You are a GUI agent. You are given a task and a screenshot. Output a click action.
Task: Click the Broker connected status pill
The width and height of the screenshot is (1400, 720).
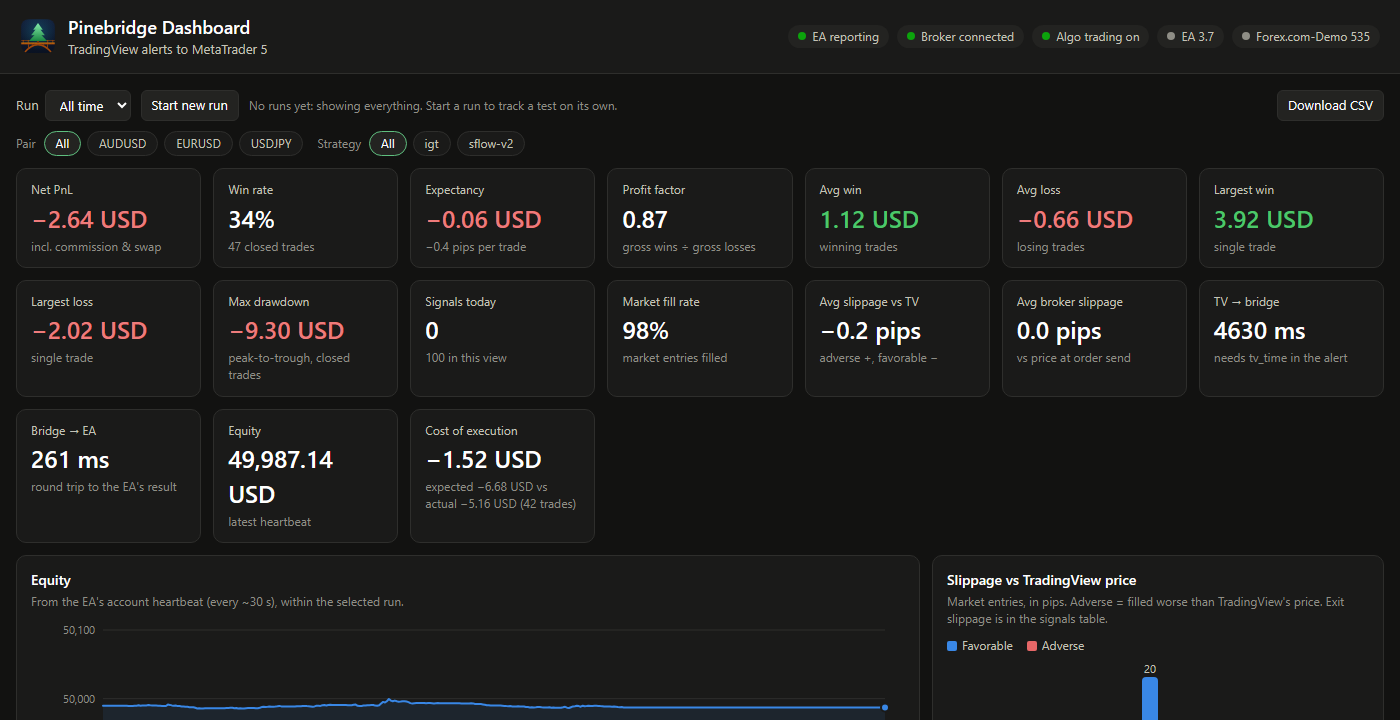960,37
